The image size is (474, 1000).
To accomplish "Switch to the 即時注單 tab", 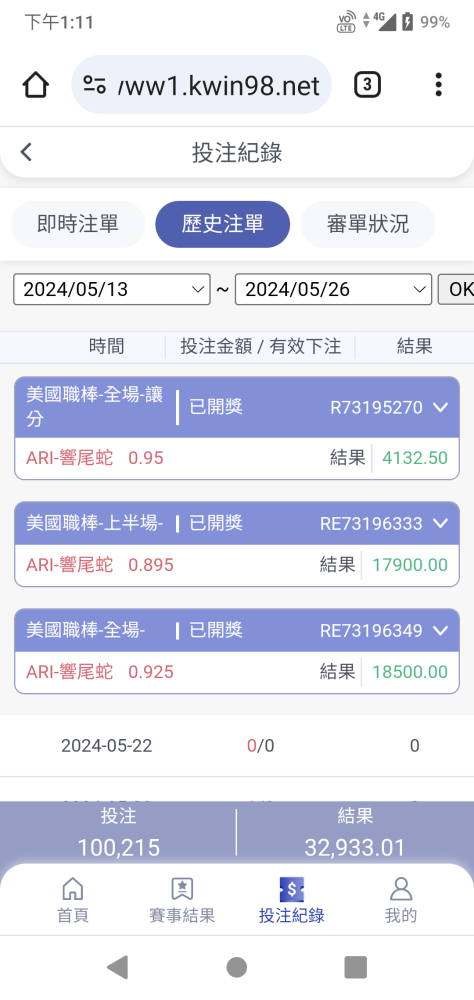I will pos(78,224).
